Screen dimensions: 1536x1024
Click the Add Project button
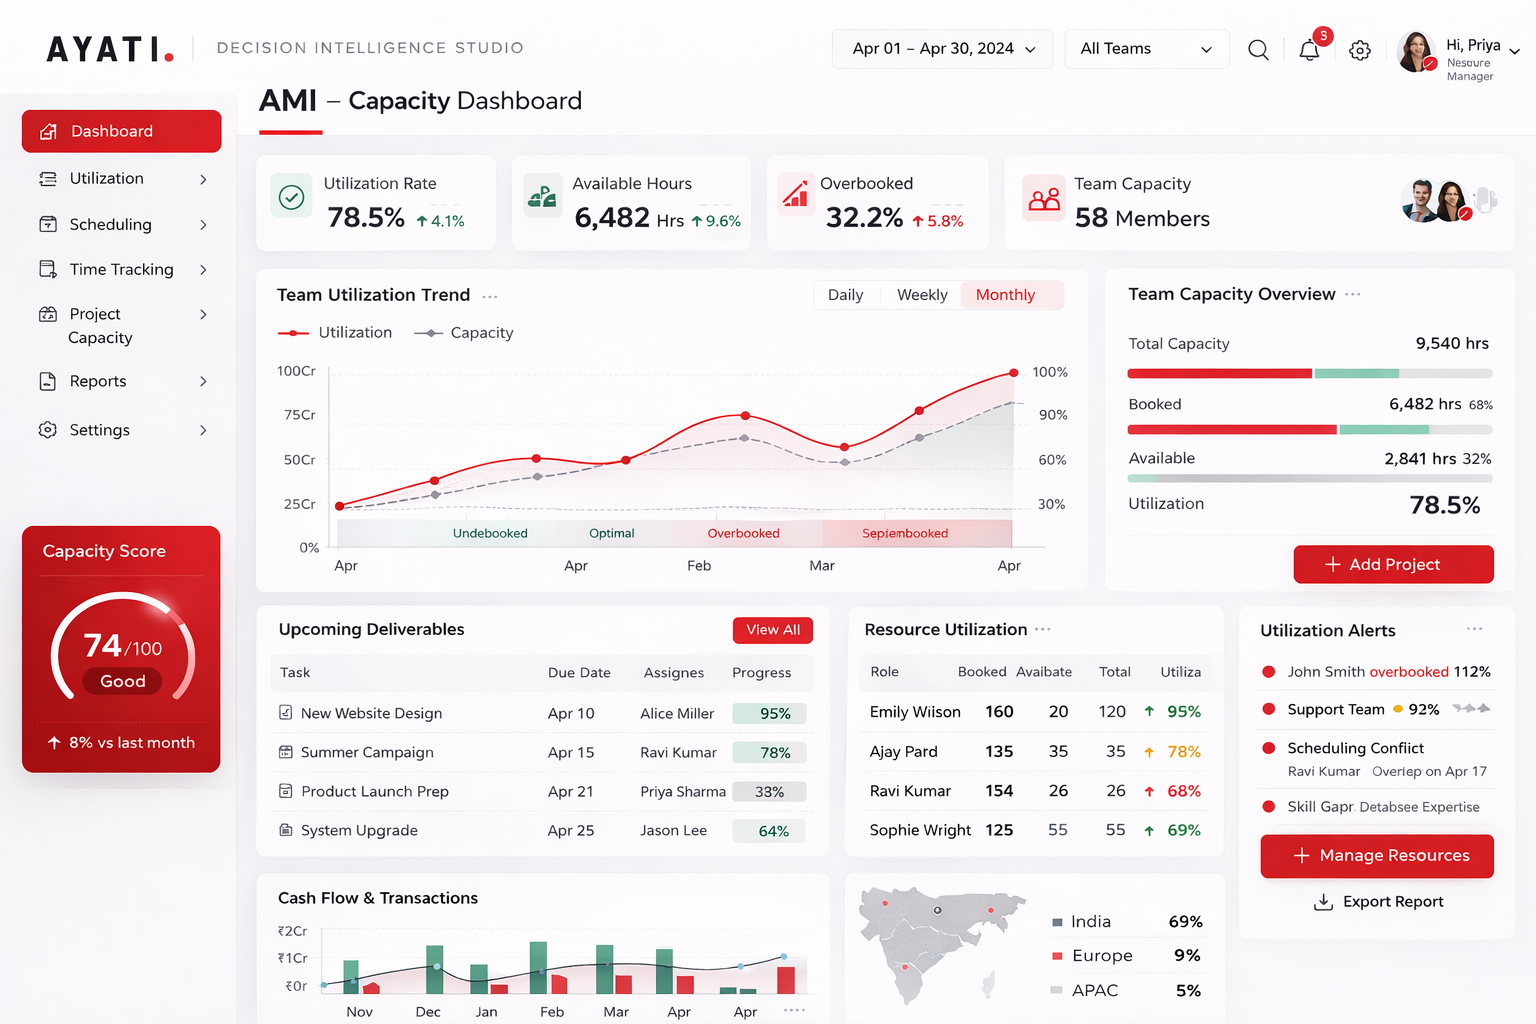pos(1393,565)
